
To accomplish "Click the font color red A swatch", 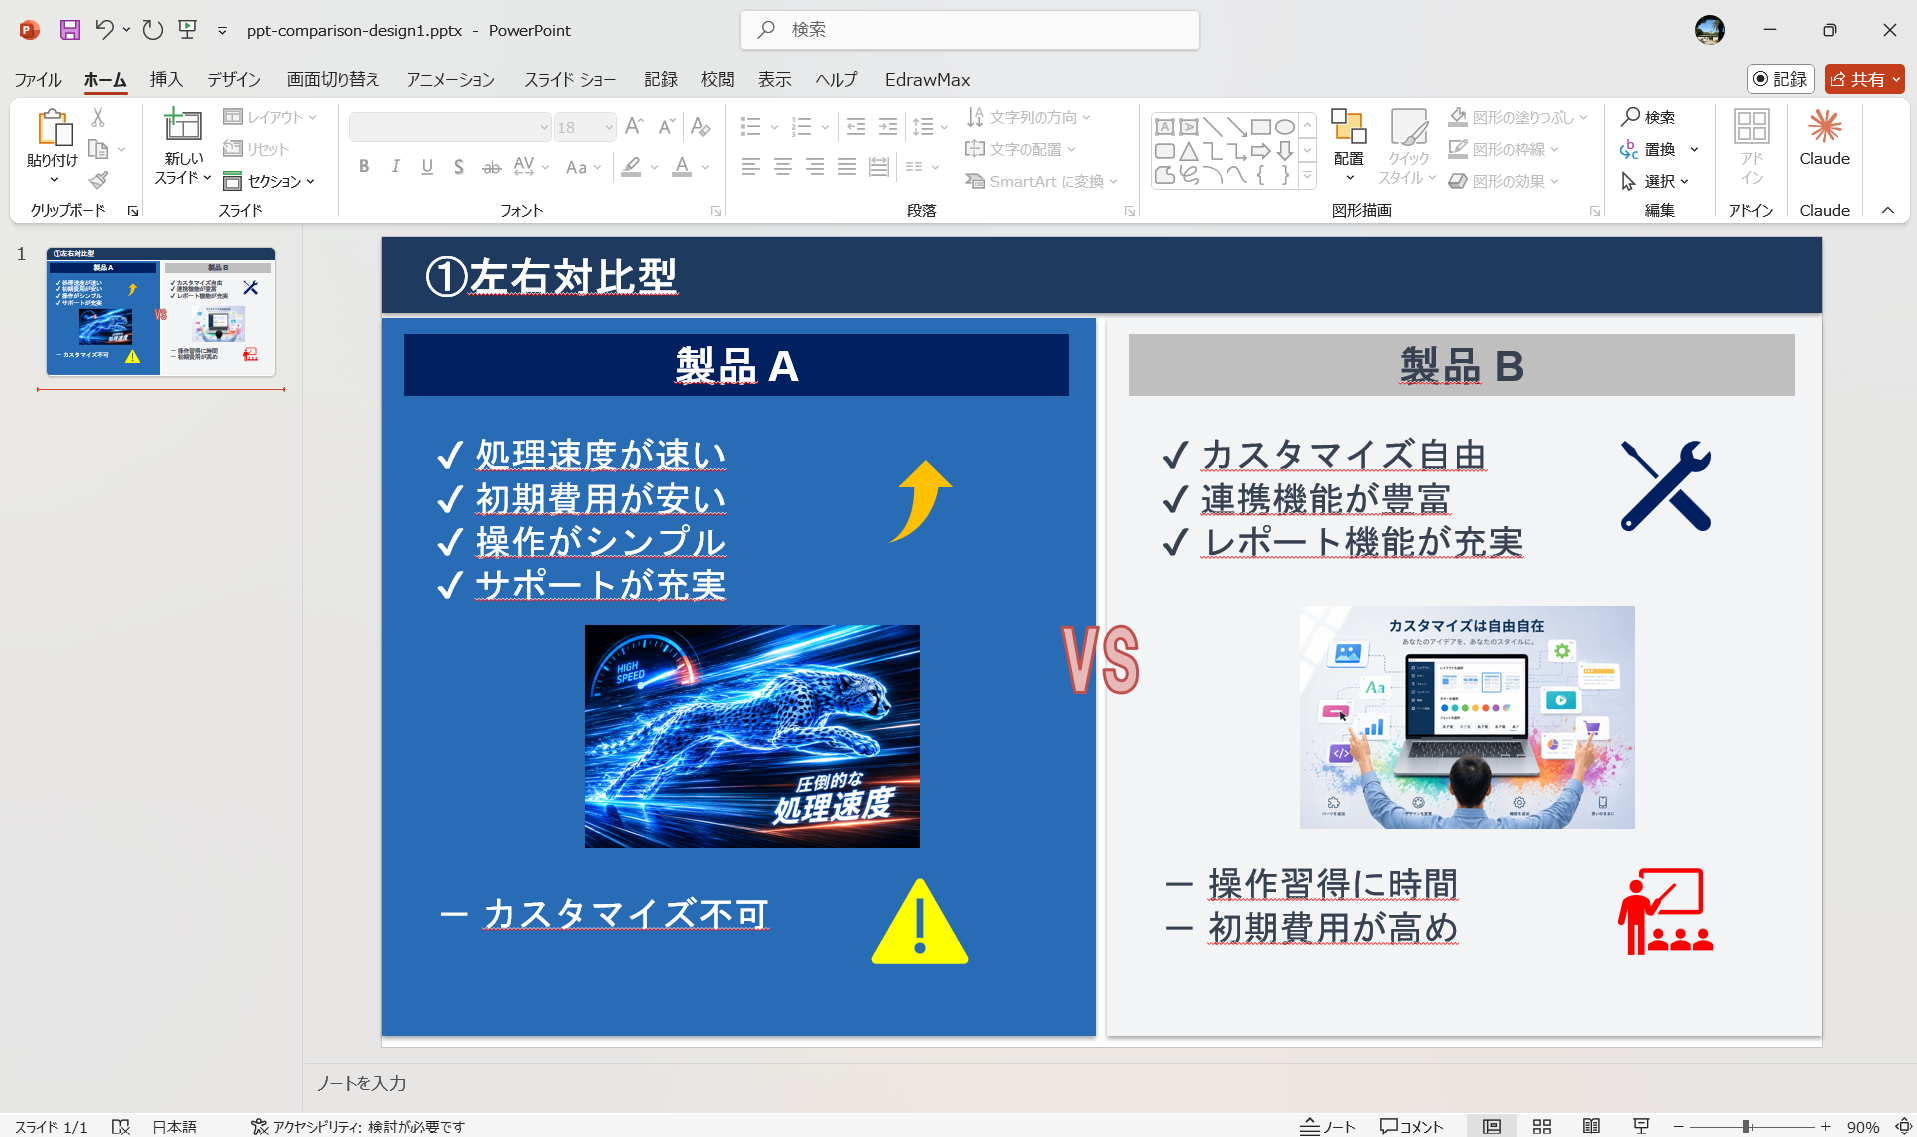I will (x=682, y=167).
